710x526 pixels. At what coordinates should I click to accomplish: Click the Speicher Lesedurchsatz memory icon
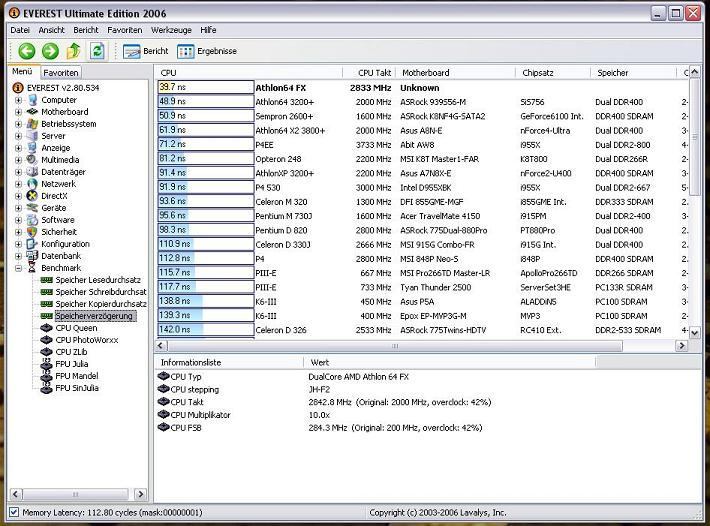pyautogui.click(x=47, y=280)
